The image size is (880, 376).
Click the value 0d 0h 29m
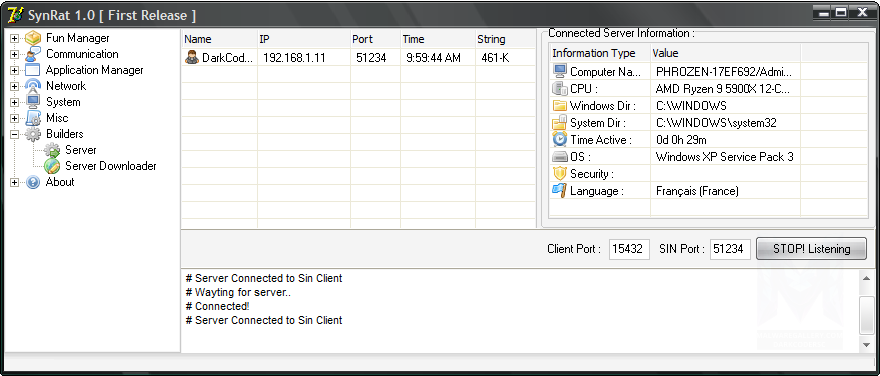pos(681,140)
